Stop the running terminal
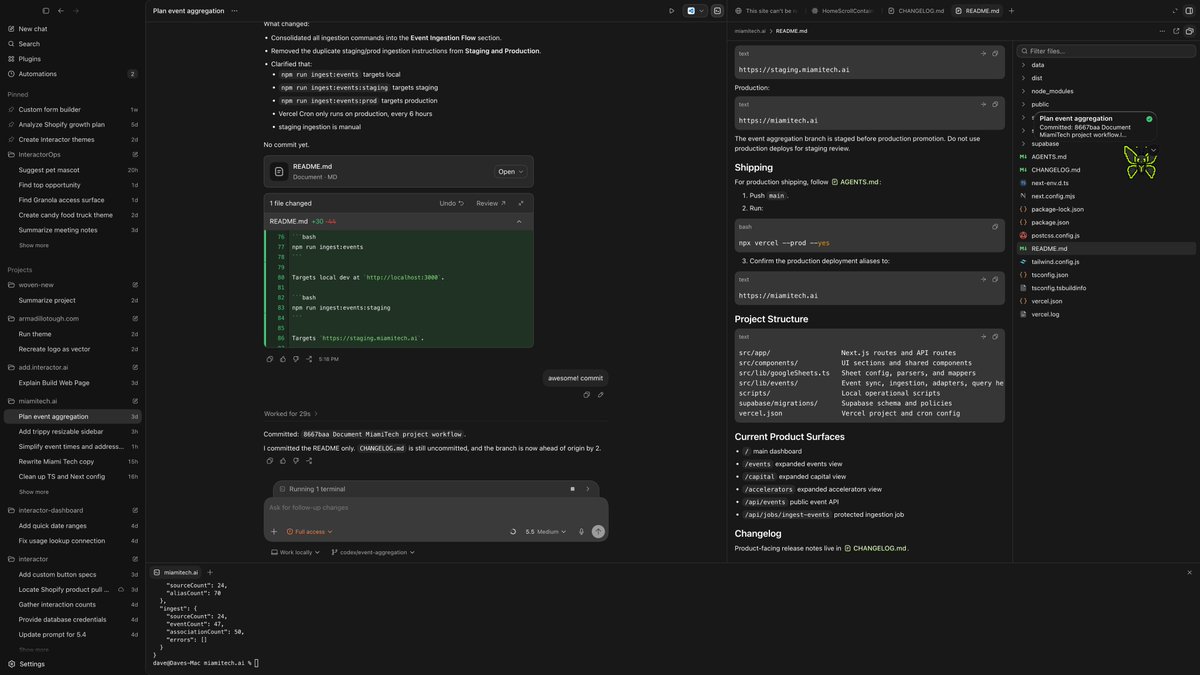The width and height of the screenshot is (1200, 675). pos(572,489)
